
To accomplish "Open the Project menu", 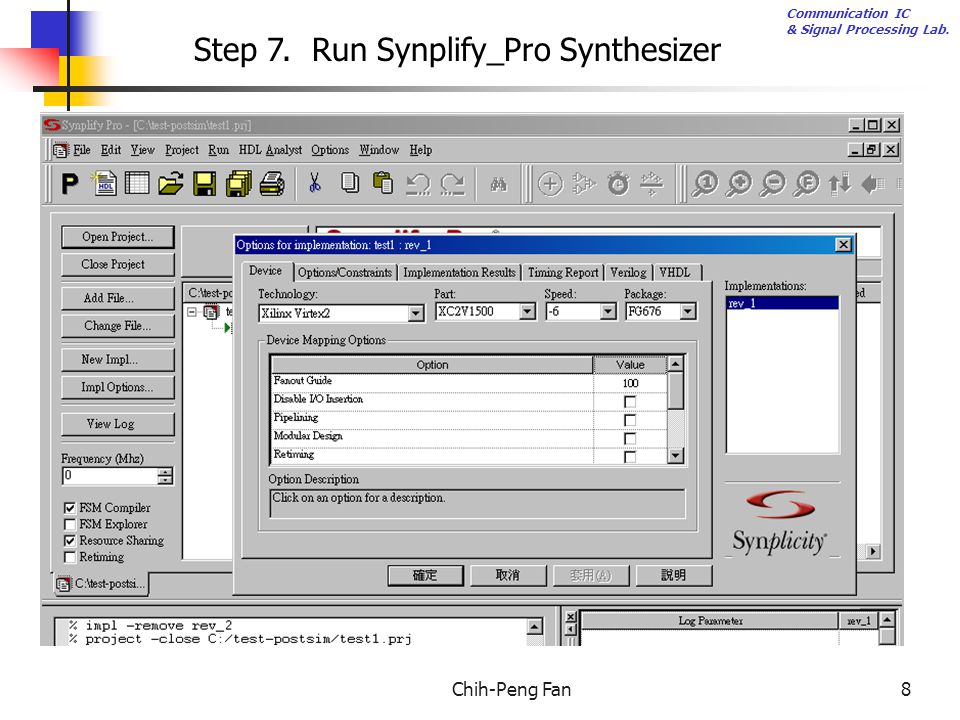I will [x=182, y=150].
